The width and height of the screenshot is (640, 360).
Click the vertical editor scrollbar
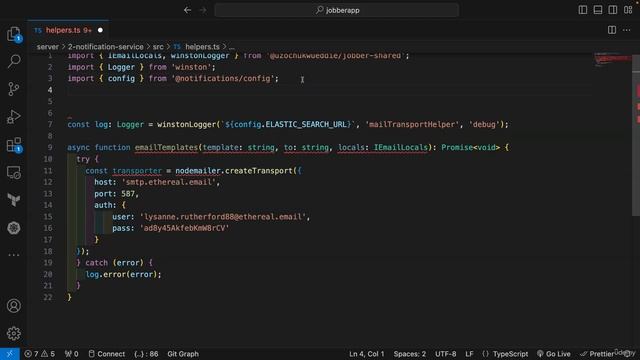(636, 135)
